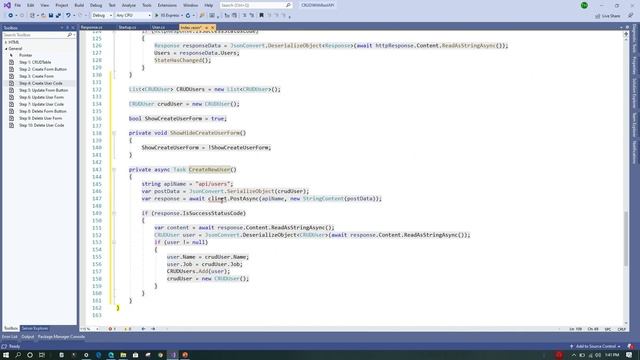Click the CreateNewUser method name in code

point(209,169)
